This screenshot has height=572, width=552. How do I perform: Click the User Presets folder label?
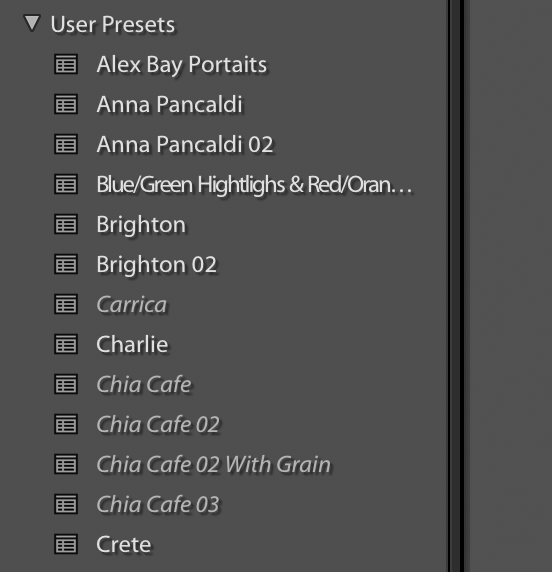click(113, 24)
